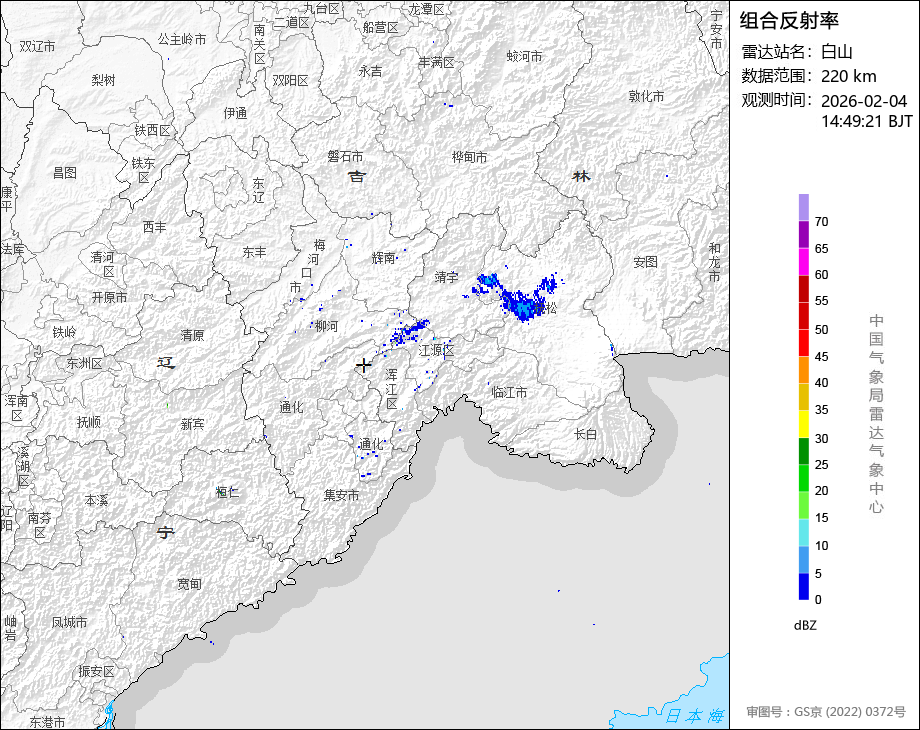Click the 铁岭 map label

point(65,332)
